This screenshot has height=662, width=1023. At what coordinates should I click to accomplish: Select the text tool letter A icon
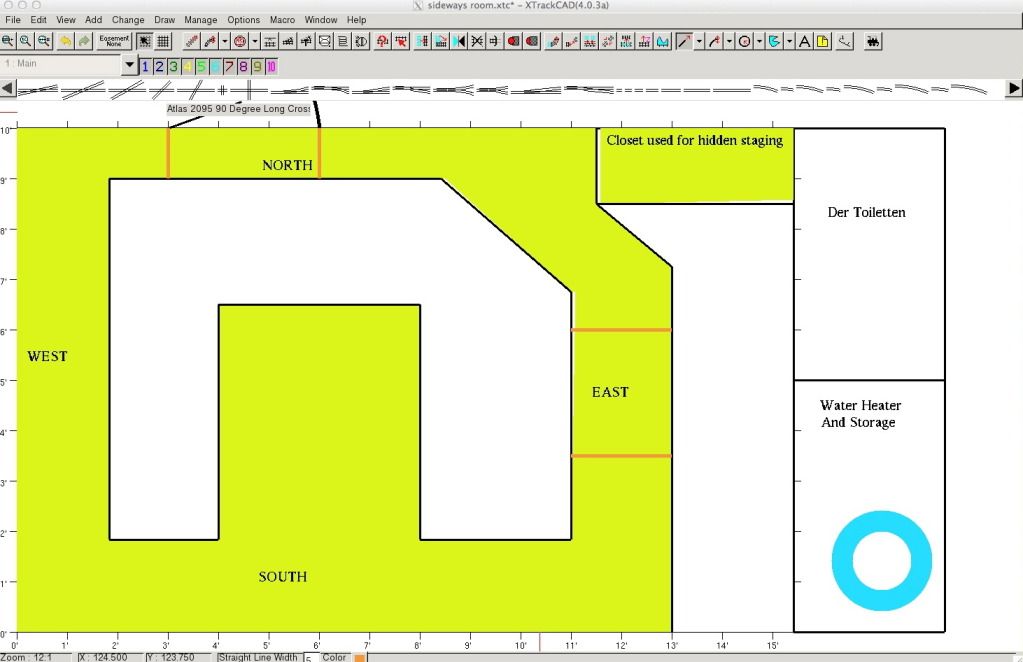804,41
